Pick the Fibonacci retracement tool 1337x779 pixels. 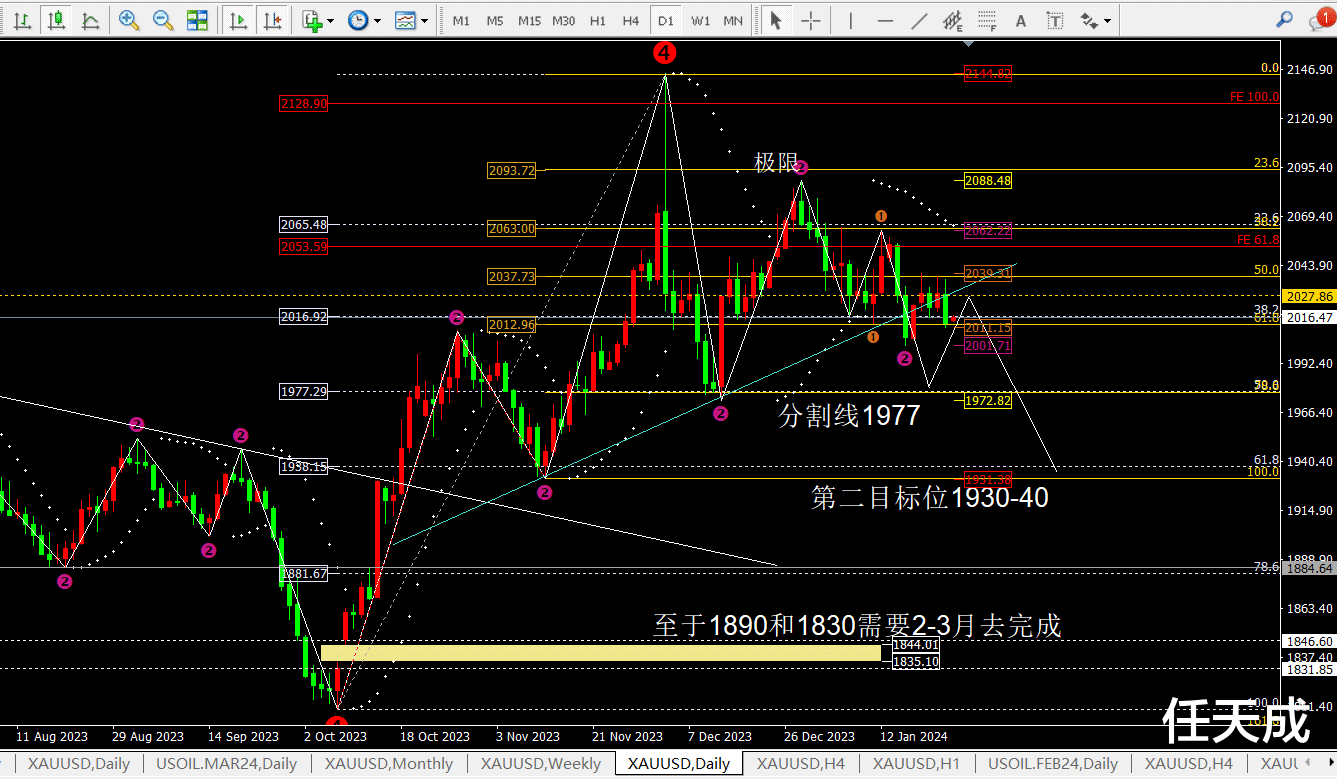pyautogui.click(x=987, y=20)
